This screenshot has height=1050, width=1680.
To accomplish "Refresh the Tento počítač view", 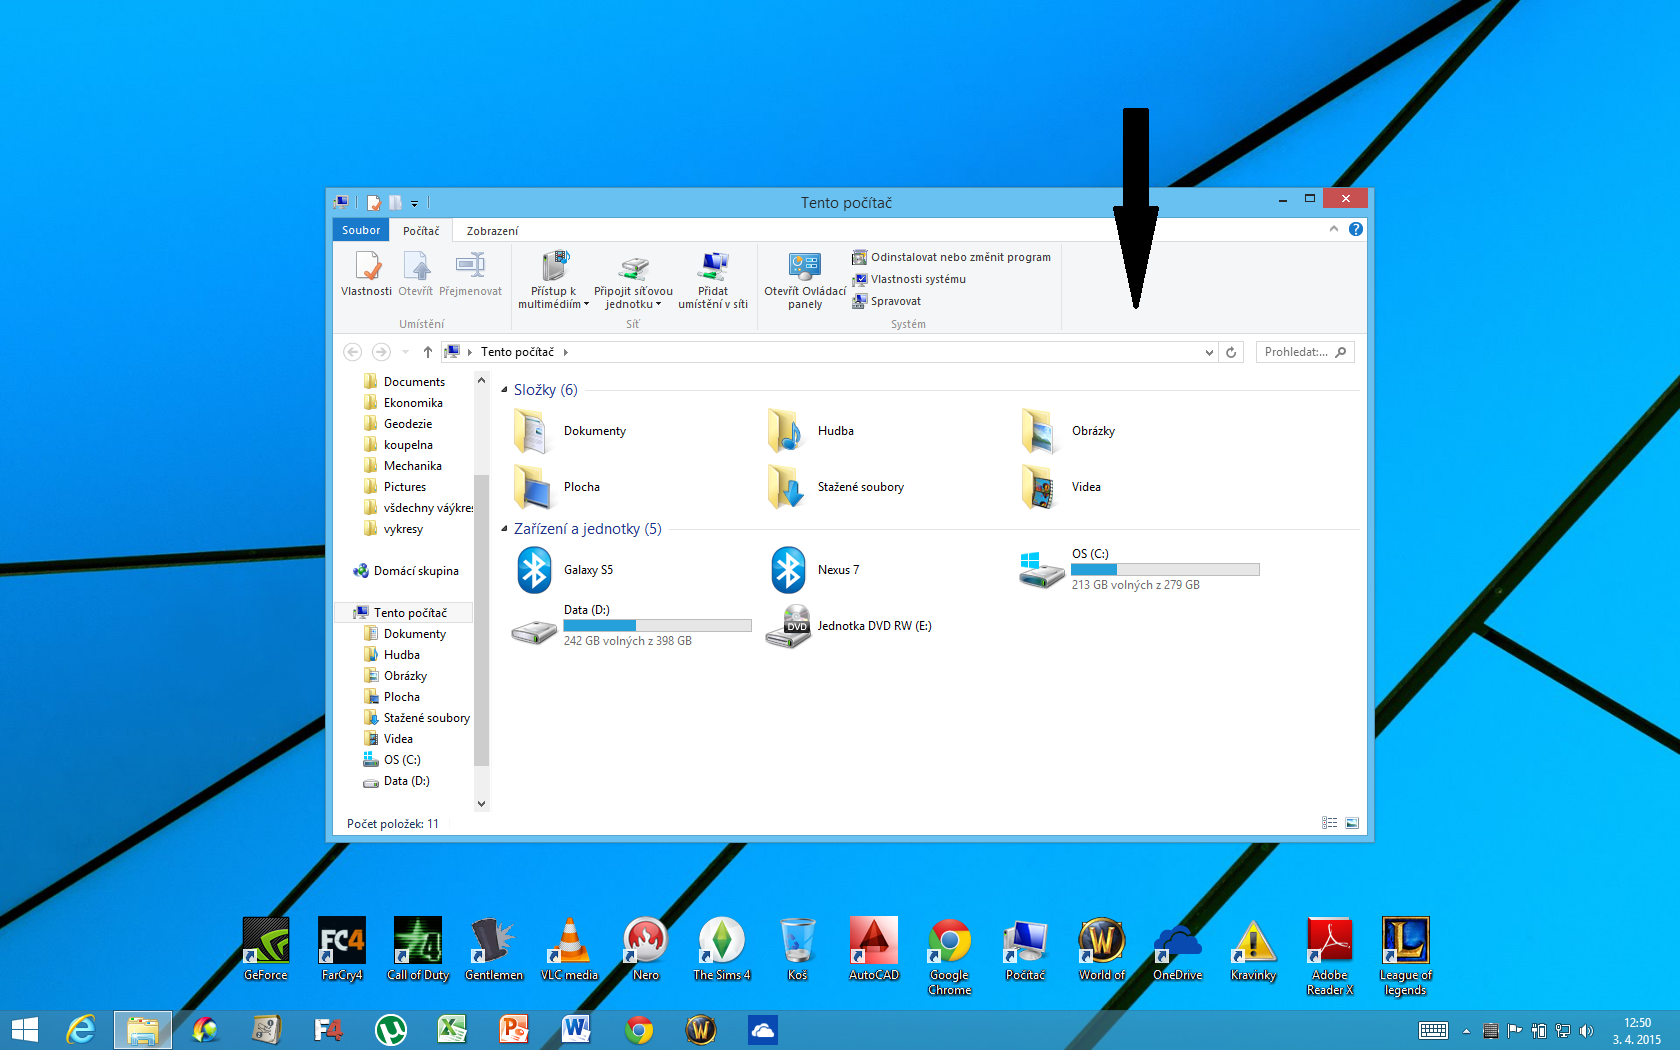I will click(x=1231, y=352).
